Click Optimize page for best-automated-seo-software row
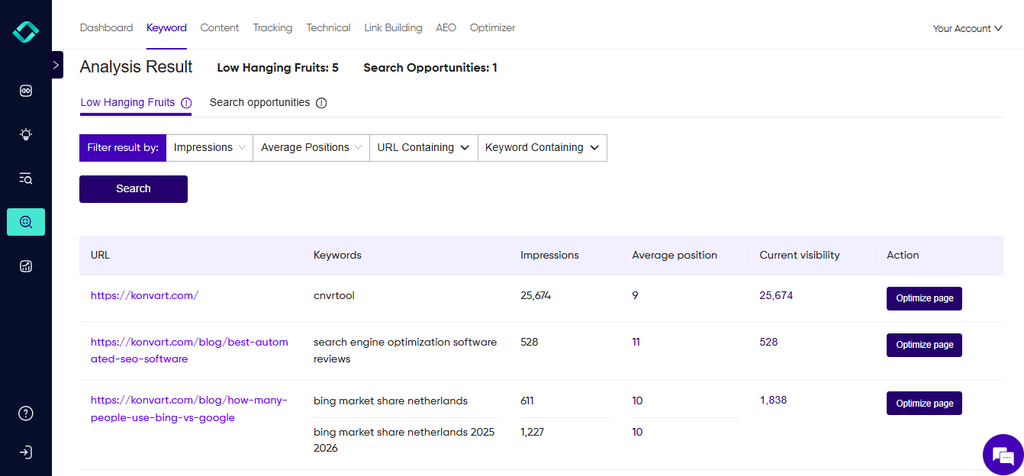Viewport: 1024px width, 476px height. [924, 345]
